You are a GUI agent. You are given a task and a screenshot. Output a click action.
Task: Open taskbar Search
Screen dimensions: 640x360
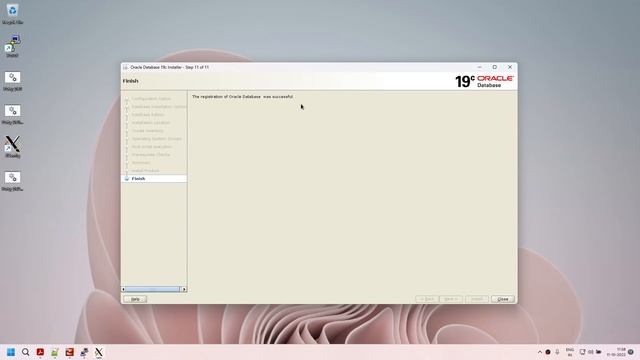pos(26,352)
